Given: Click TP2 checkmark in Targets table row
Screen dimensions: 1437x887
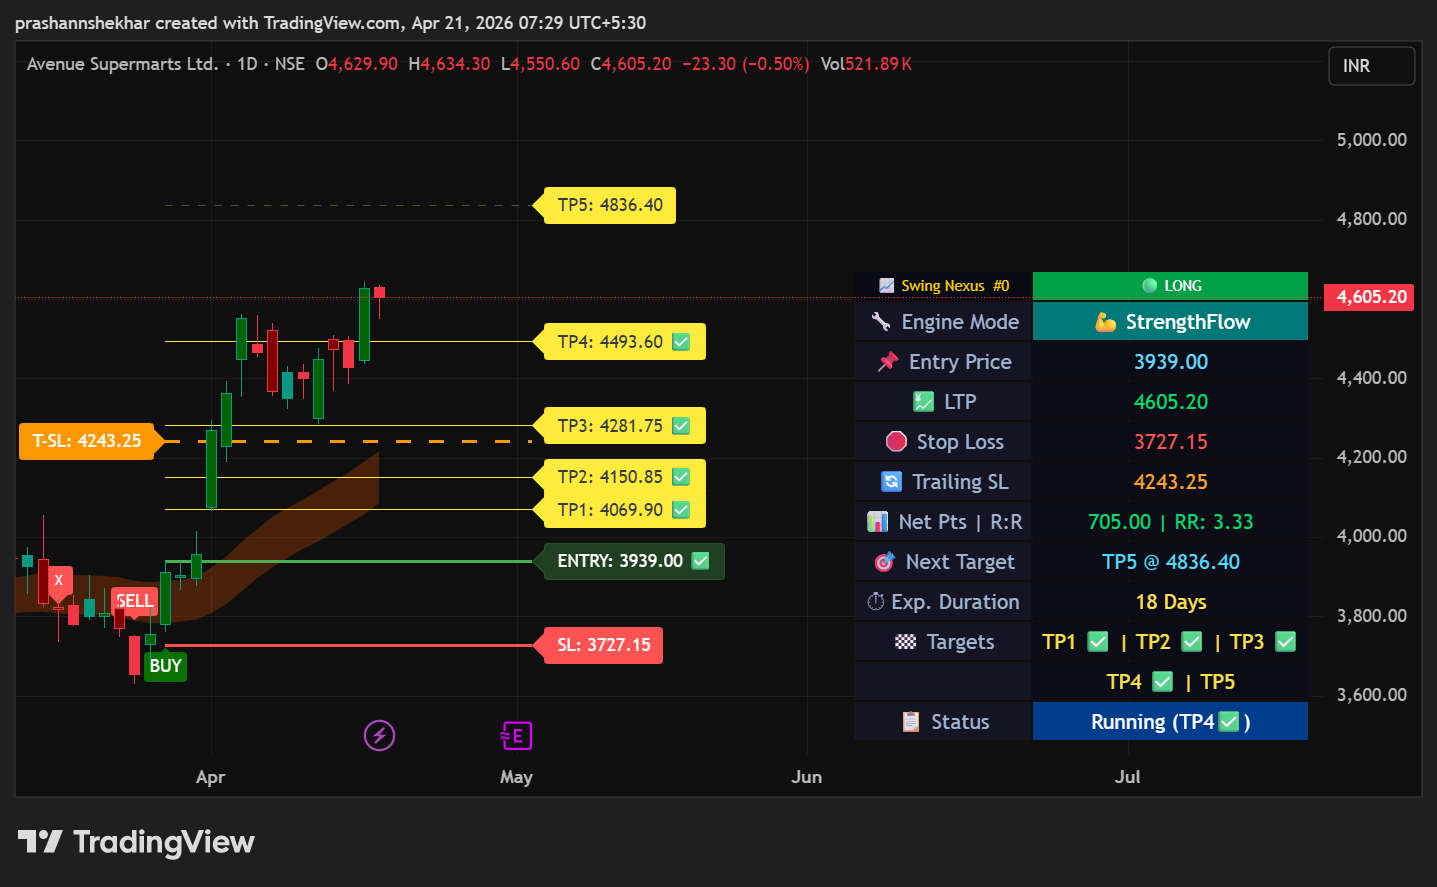Looking at the screenshot, I should click(1192, 642).
